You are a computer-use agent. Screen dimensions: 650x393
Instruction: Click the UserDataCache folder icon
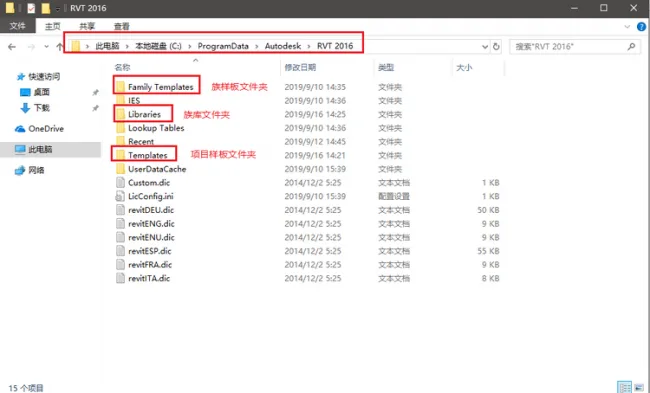pos(120,169)
